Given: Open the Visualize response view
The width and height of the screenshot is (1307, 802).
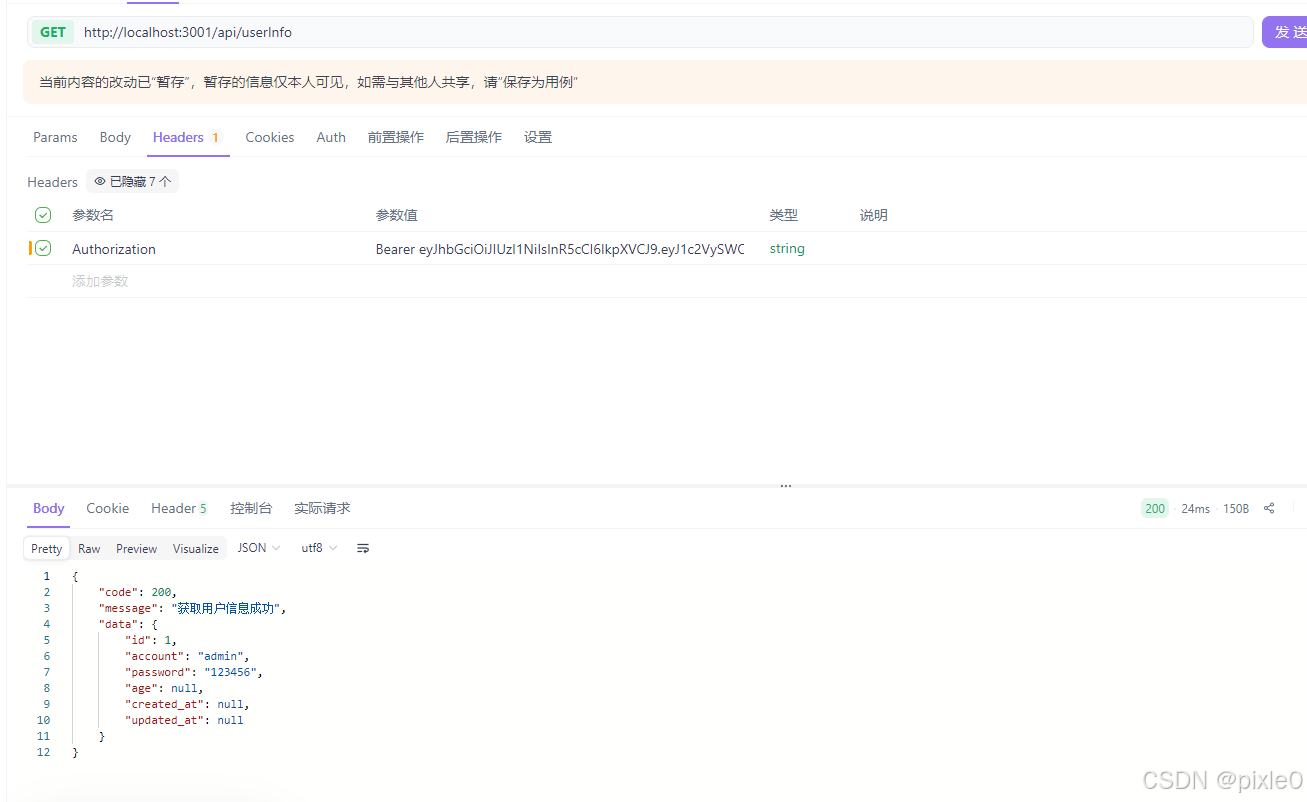Looking at the screenshot, I should 195,548.
